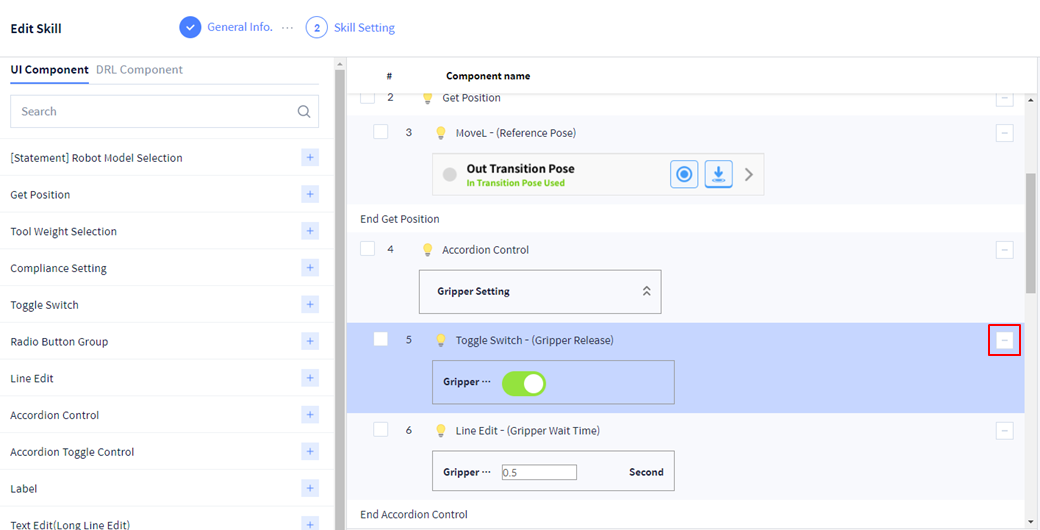Turn off the Gripper toggle switch
The height and width of the screenshot is (530, 1040).
coord(523,382)
